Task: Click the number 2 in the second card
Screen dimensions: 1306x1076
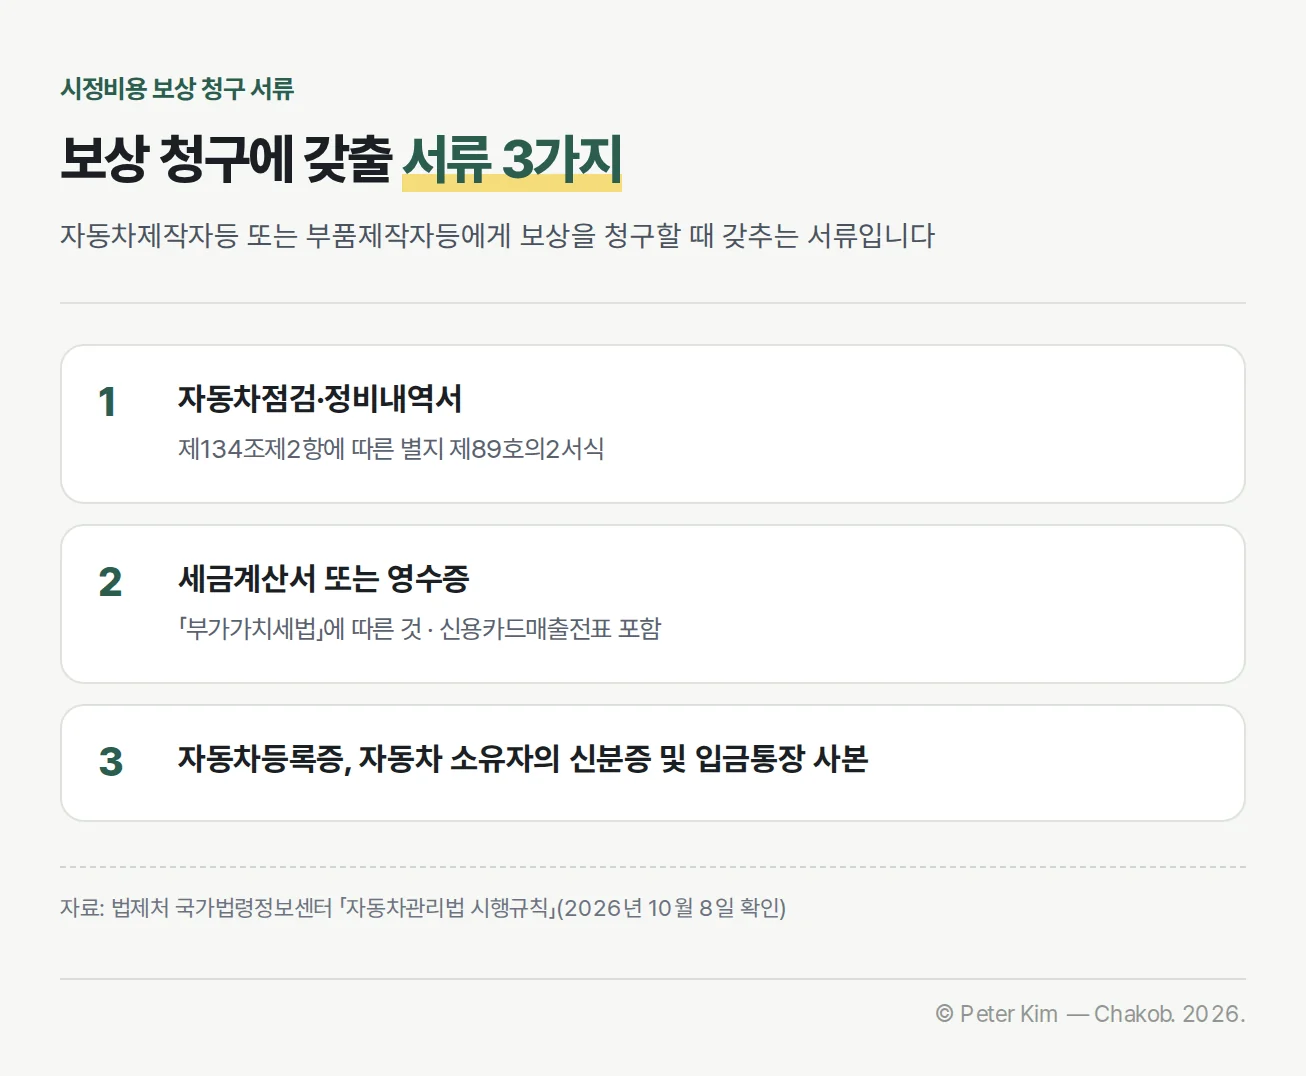Action: 110,582
